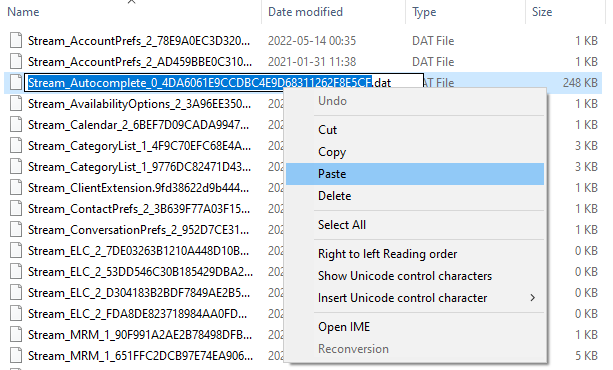Select file Stream_CategoryList_1_4F9C70EFC68E4A...
This screenshot has width=613, height=370.
coord(139,146)
